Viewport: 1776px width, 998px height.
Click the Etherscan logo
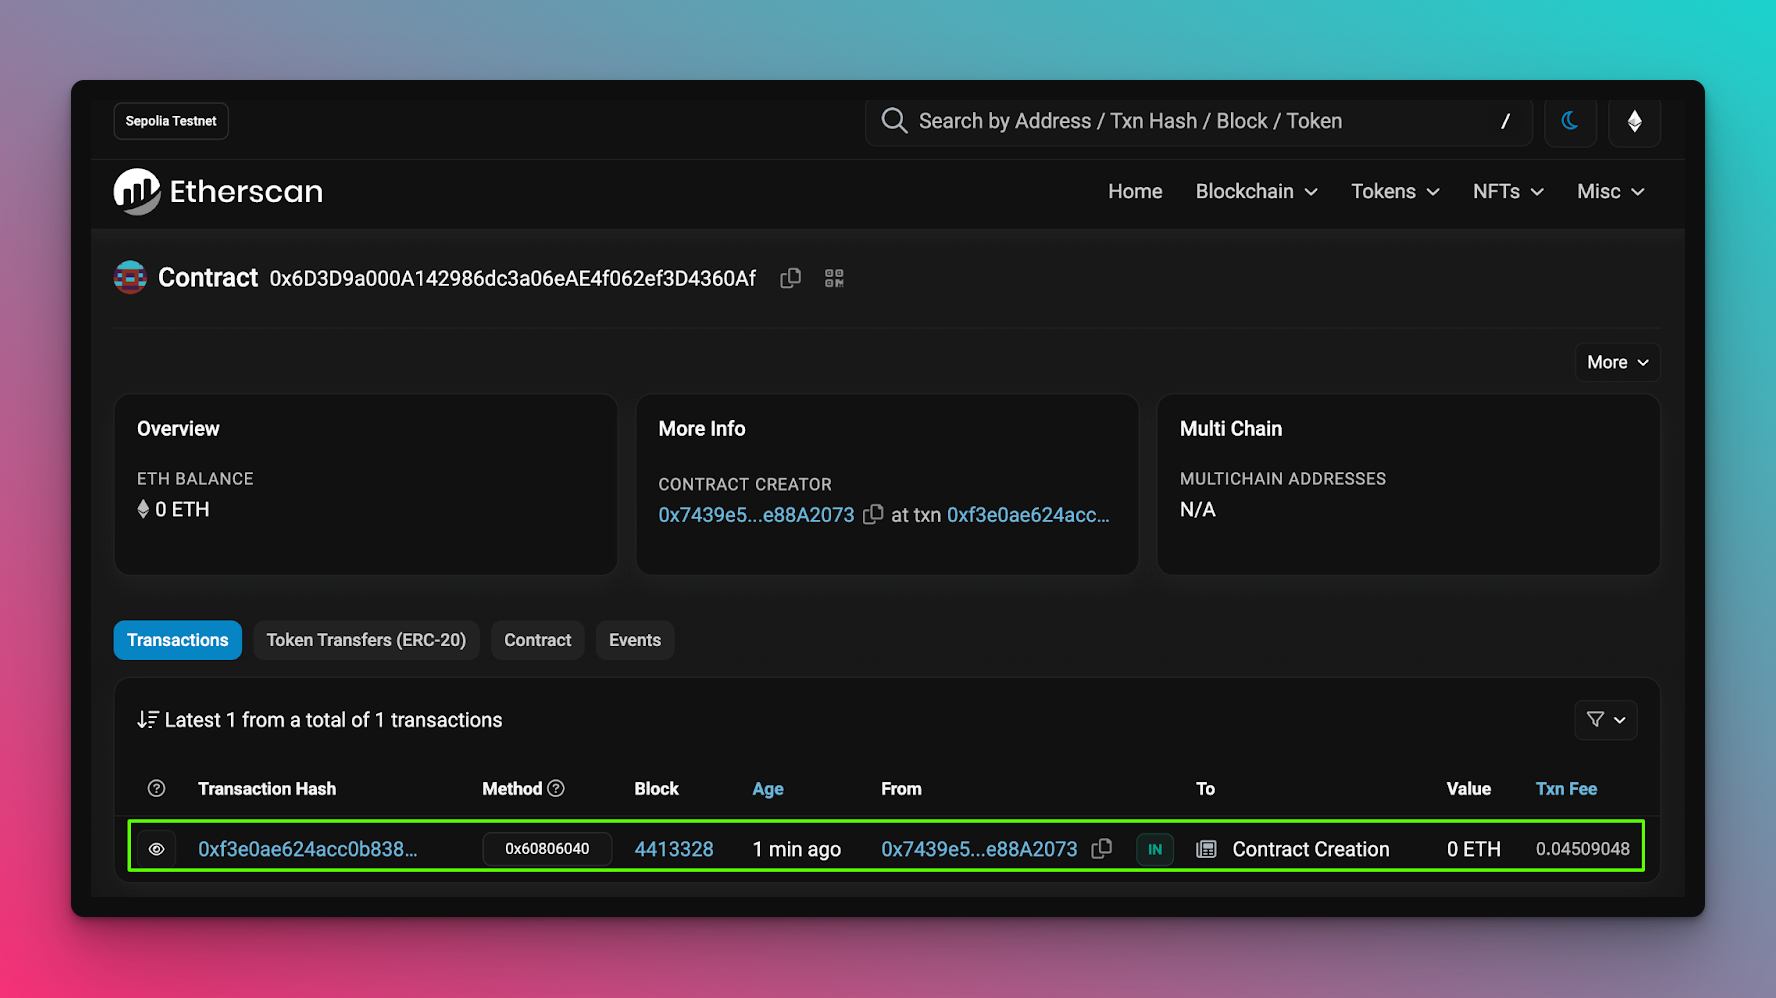coord(218,191)
